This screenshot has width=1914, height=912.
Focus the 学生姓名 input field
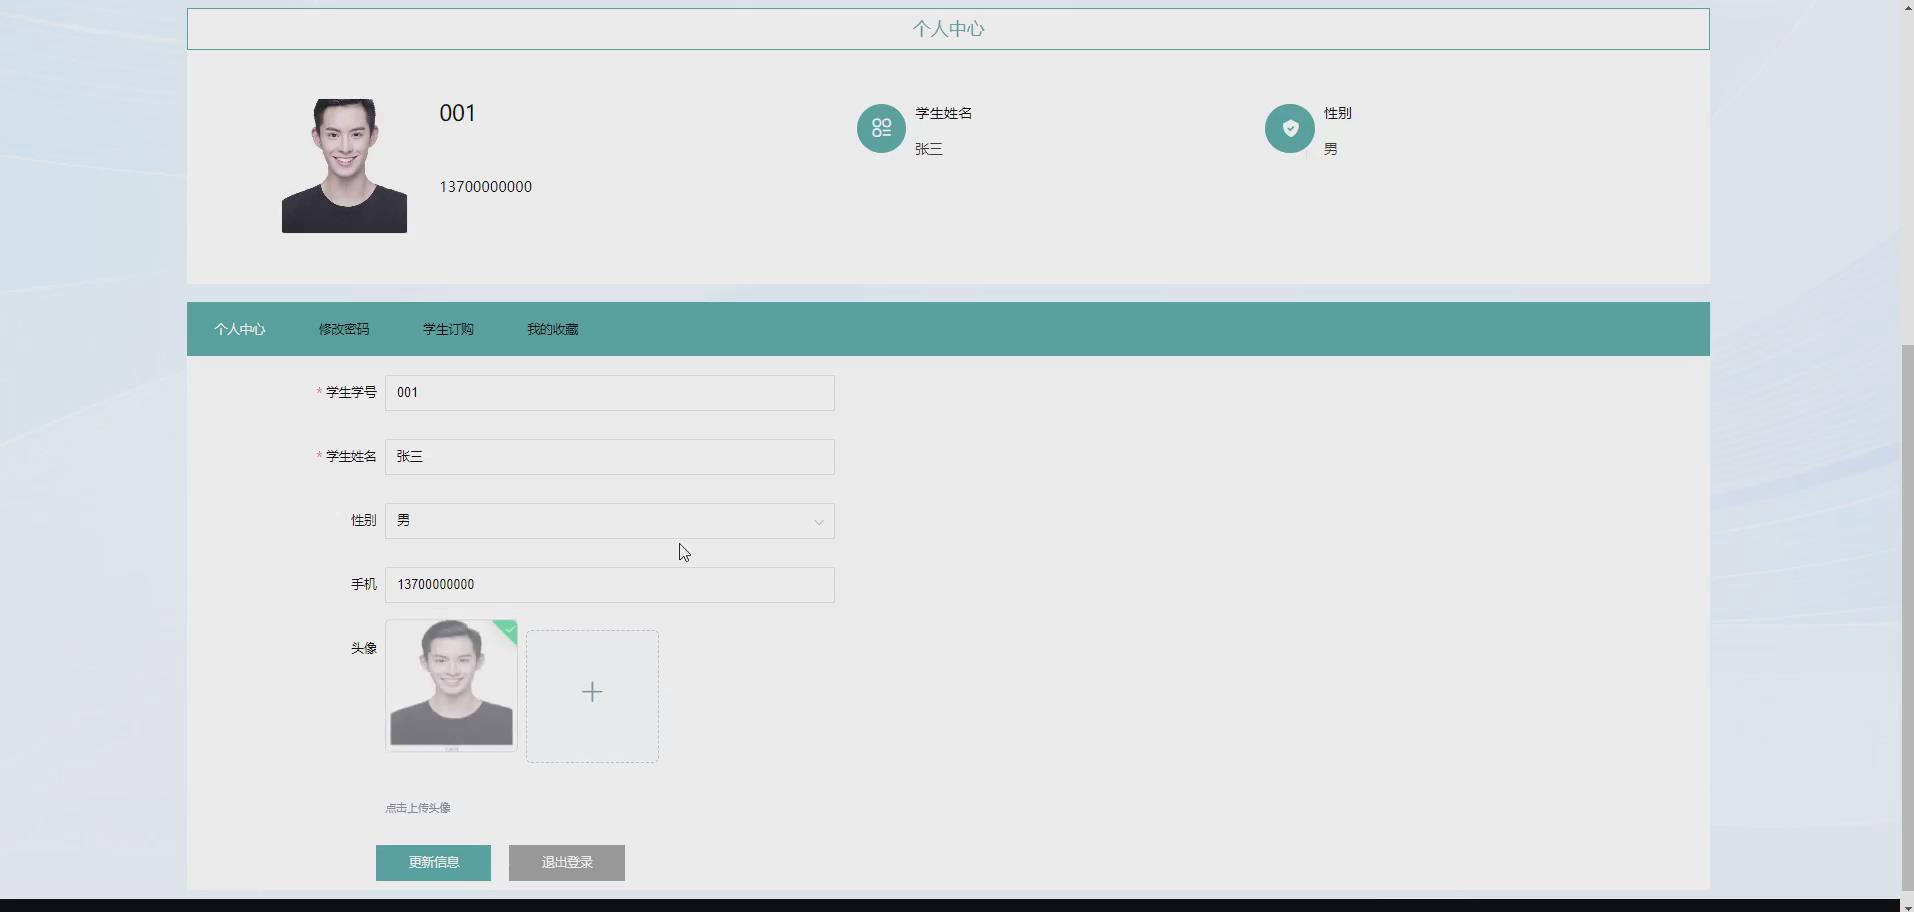(610, 457)
